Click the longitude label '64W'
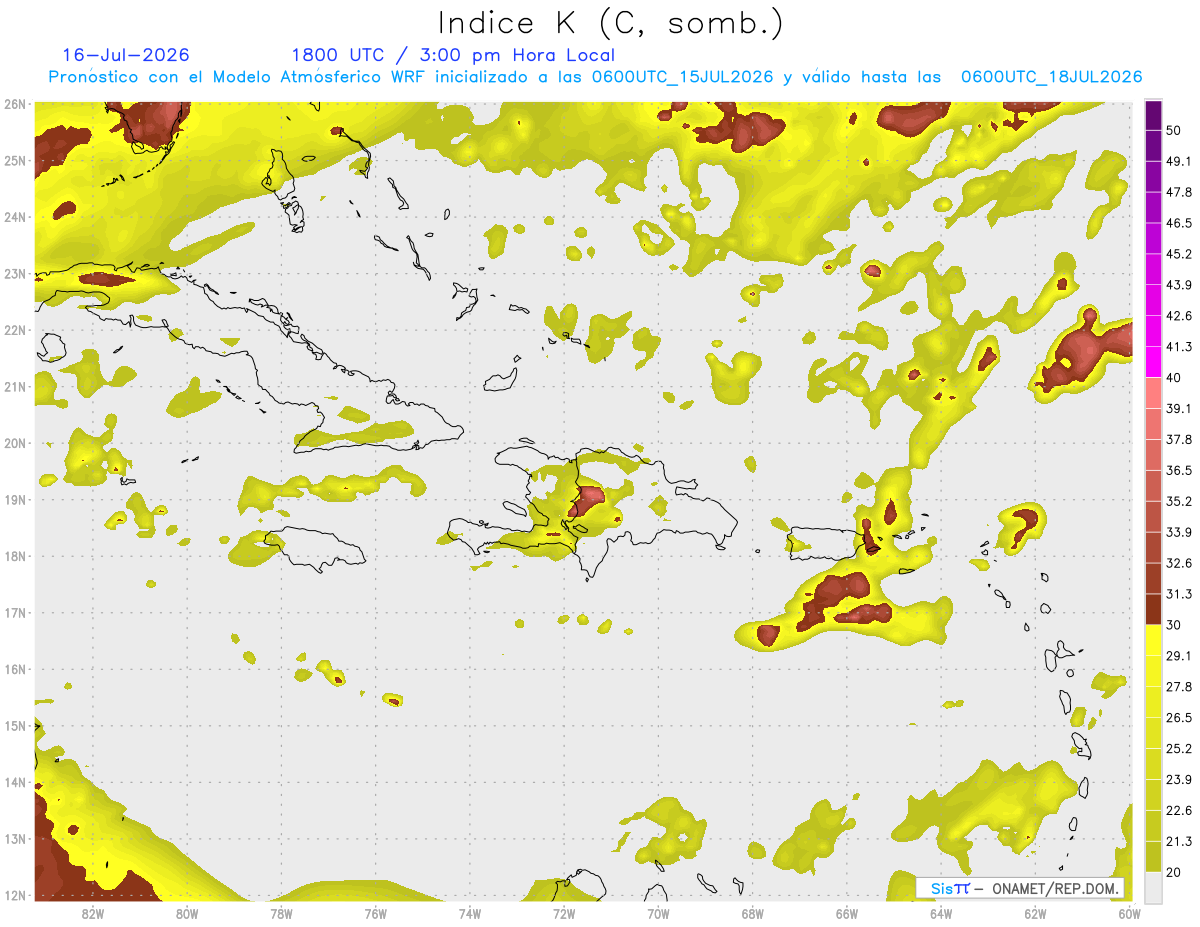1200x927 pixels. (x=941, y=913)
